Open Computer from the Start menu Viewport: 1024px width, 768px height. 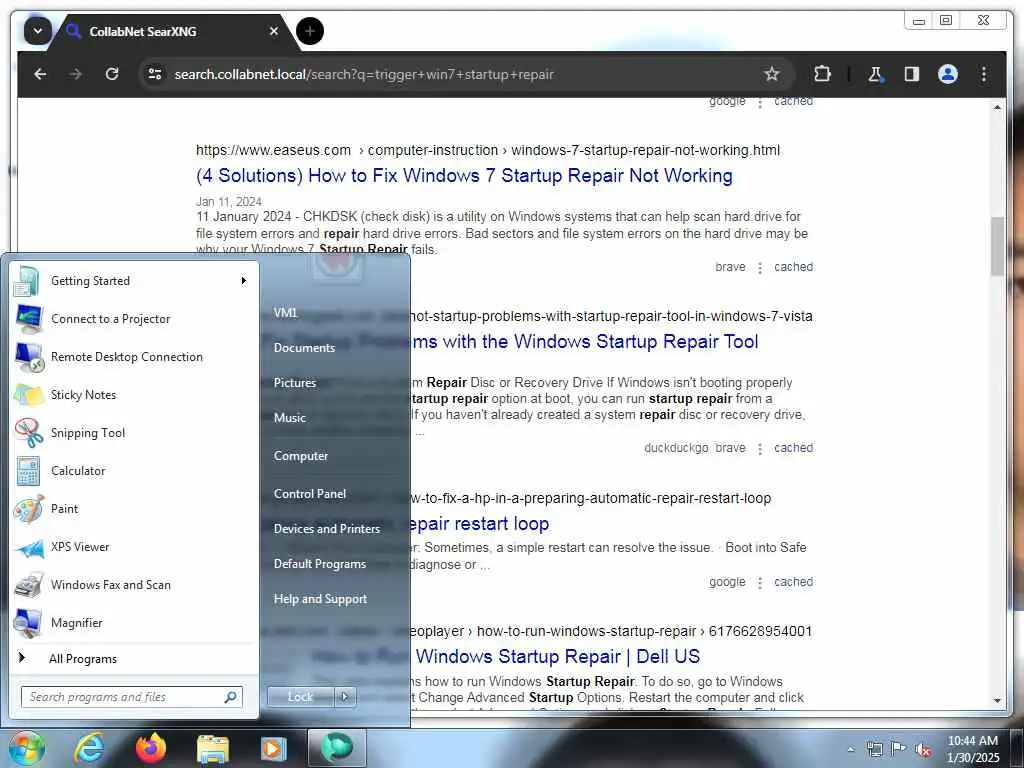(x=300, y=456)
